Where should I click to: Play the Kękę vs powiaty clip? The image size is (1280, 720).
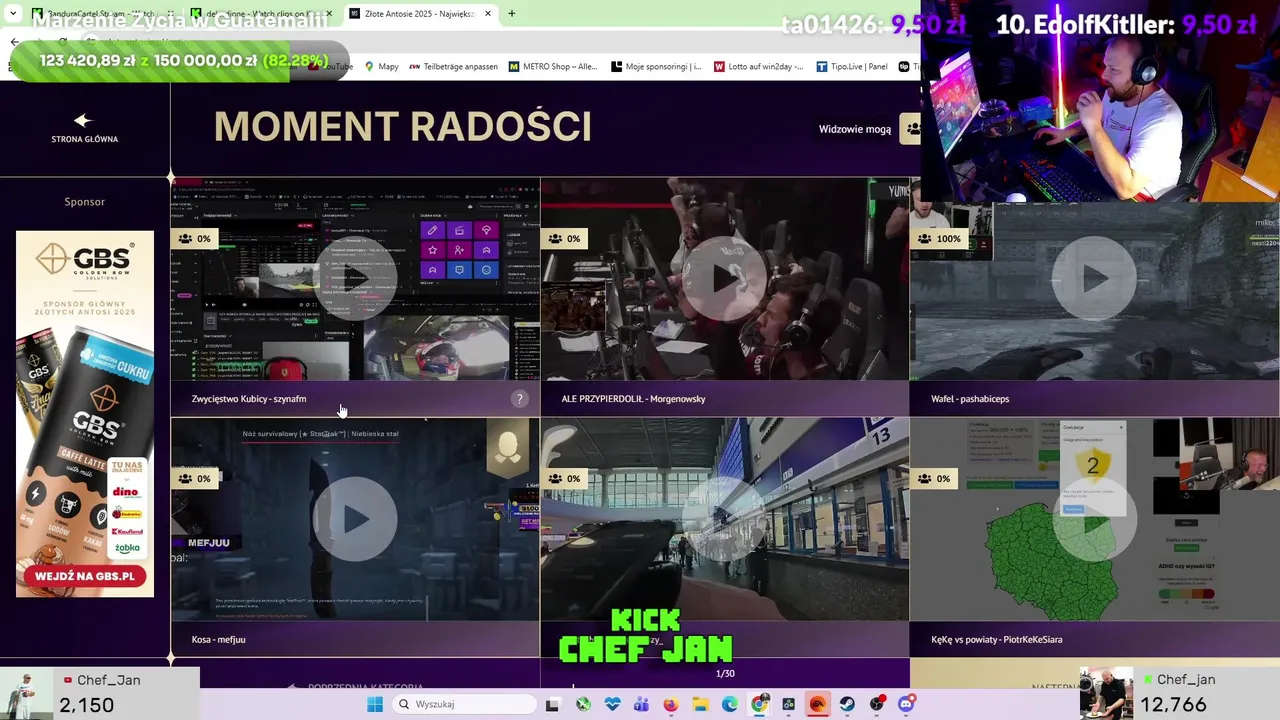pos(1094,519)
